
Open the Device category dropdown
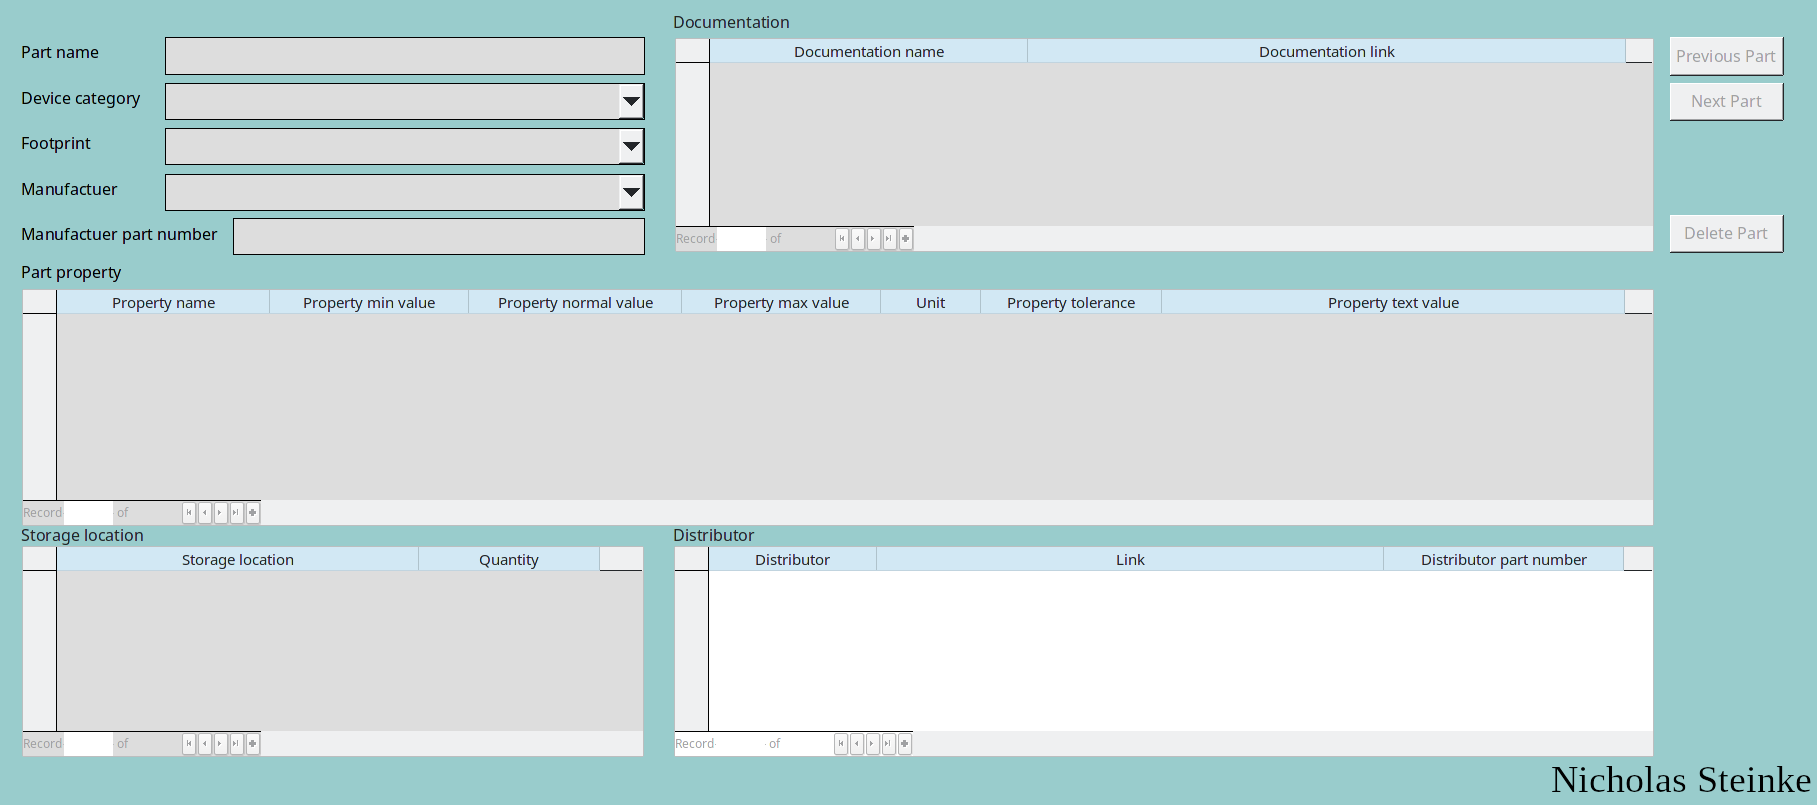click(x=631, y=101)
